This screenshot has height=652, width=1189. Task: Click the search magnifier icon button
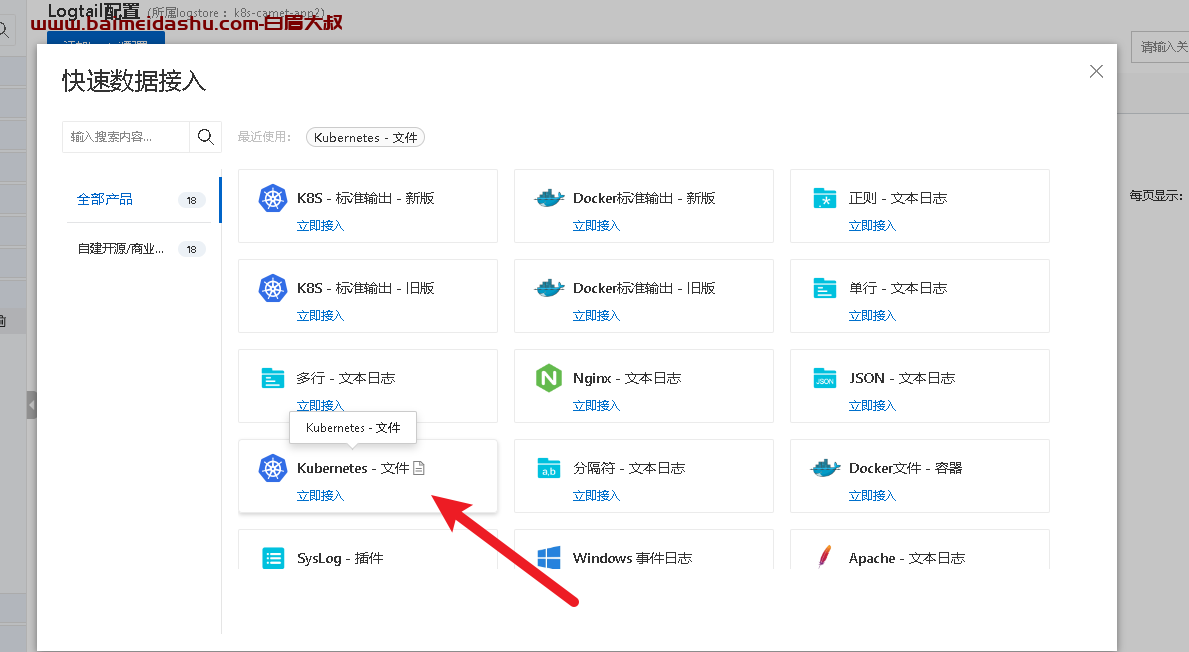(x=206, y=137)
